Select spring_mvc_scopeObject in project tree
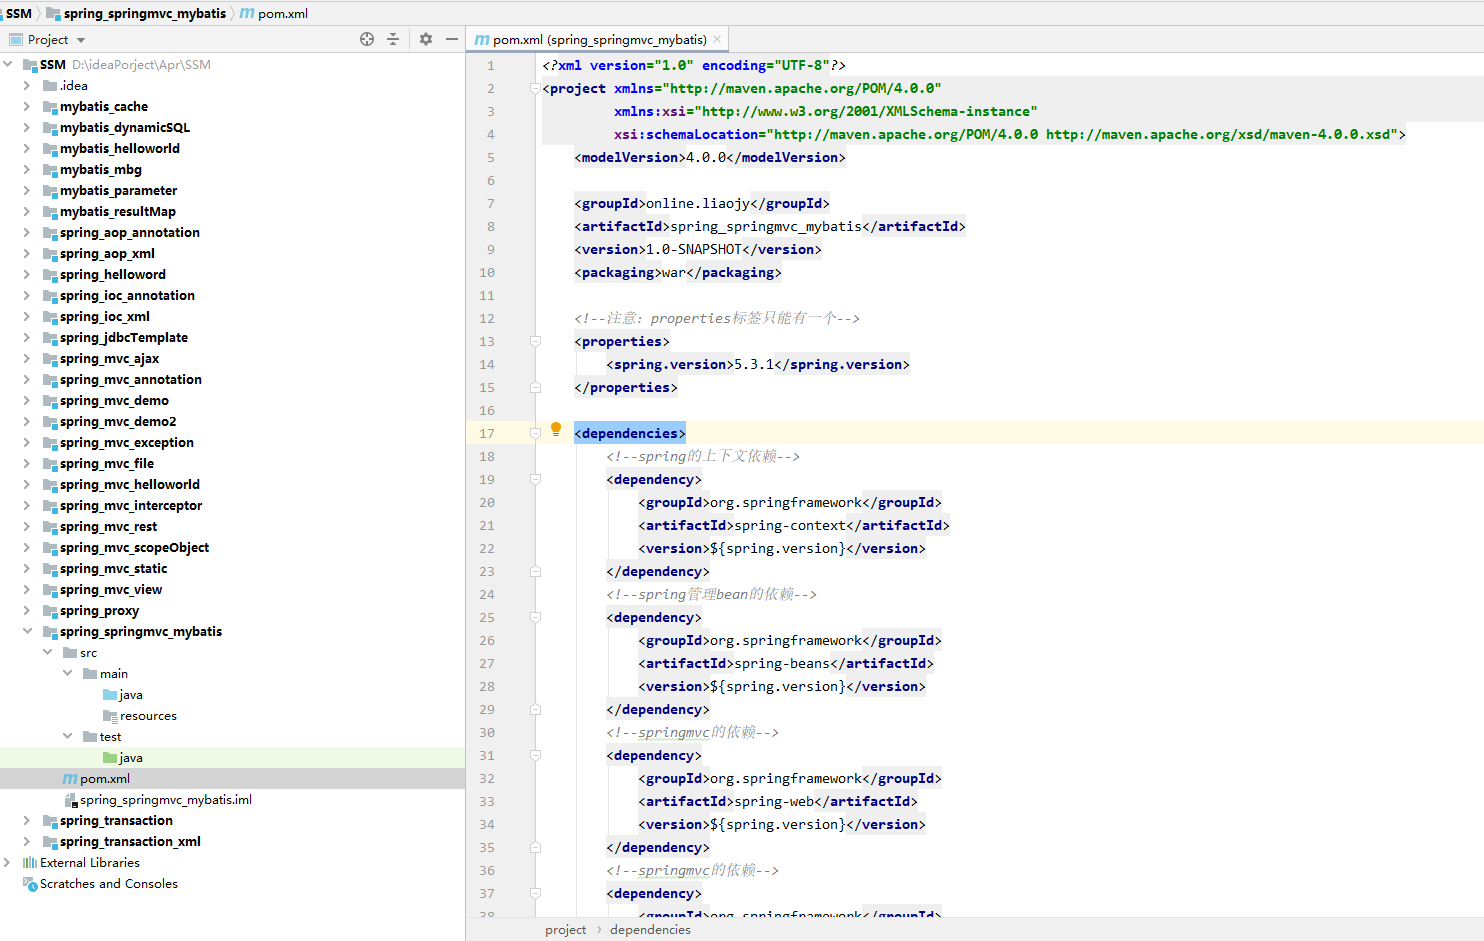 134,547
